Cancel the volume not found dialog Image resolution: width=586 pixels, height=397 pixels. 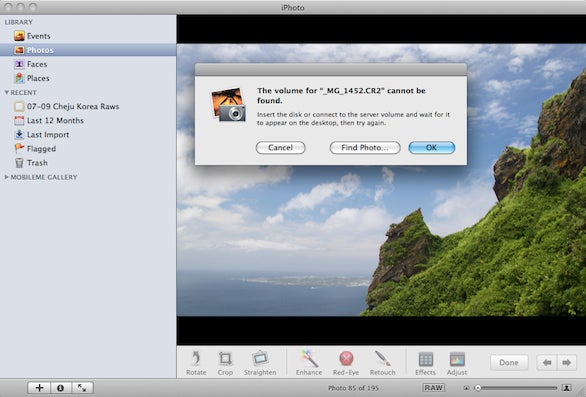280,148
